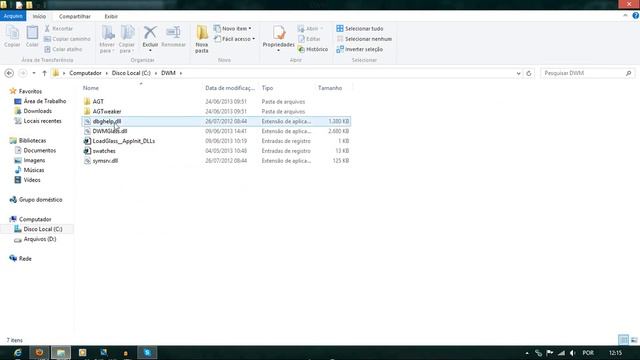This screenshot has height=360, width=640.
Task: Switch to the details view icon
Action: tap(623, 340)
